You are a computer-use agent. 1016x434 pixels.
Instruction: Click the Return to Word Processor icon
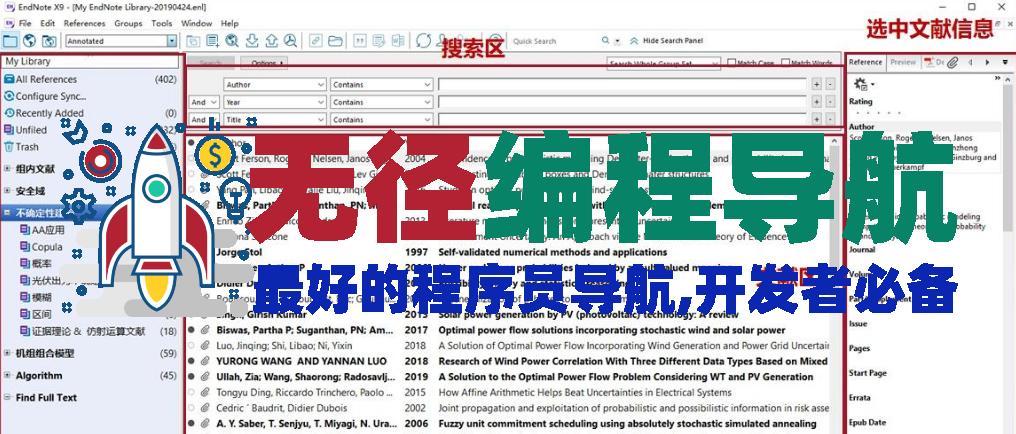coord(397,41)
